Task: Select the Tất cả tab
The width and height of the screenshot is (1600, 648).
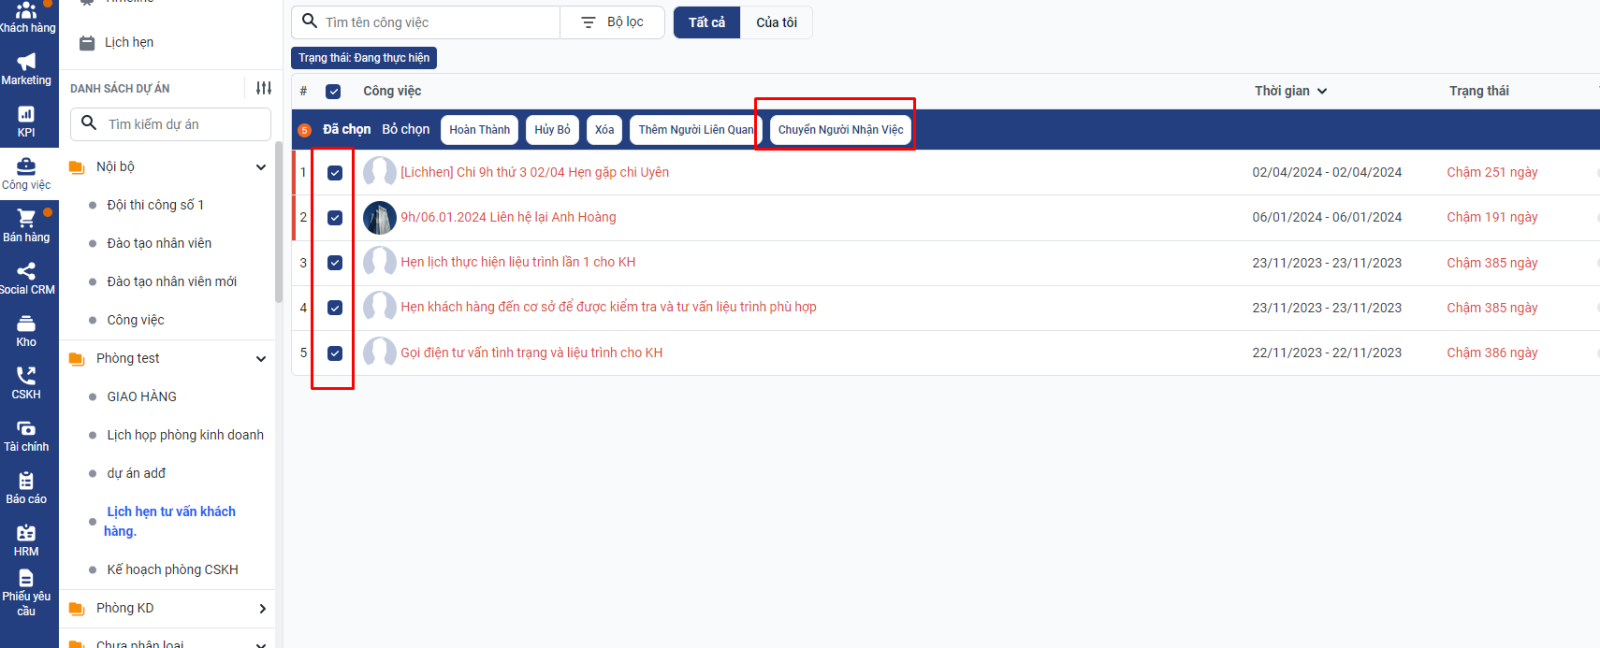Action: coord(706,22)
